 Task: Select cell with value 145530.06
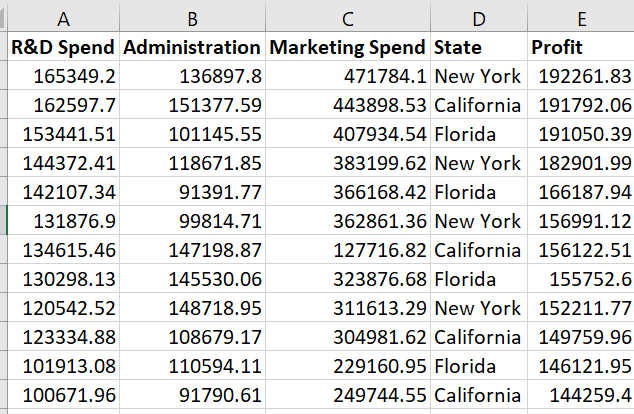[192, 279]
